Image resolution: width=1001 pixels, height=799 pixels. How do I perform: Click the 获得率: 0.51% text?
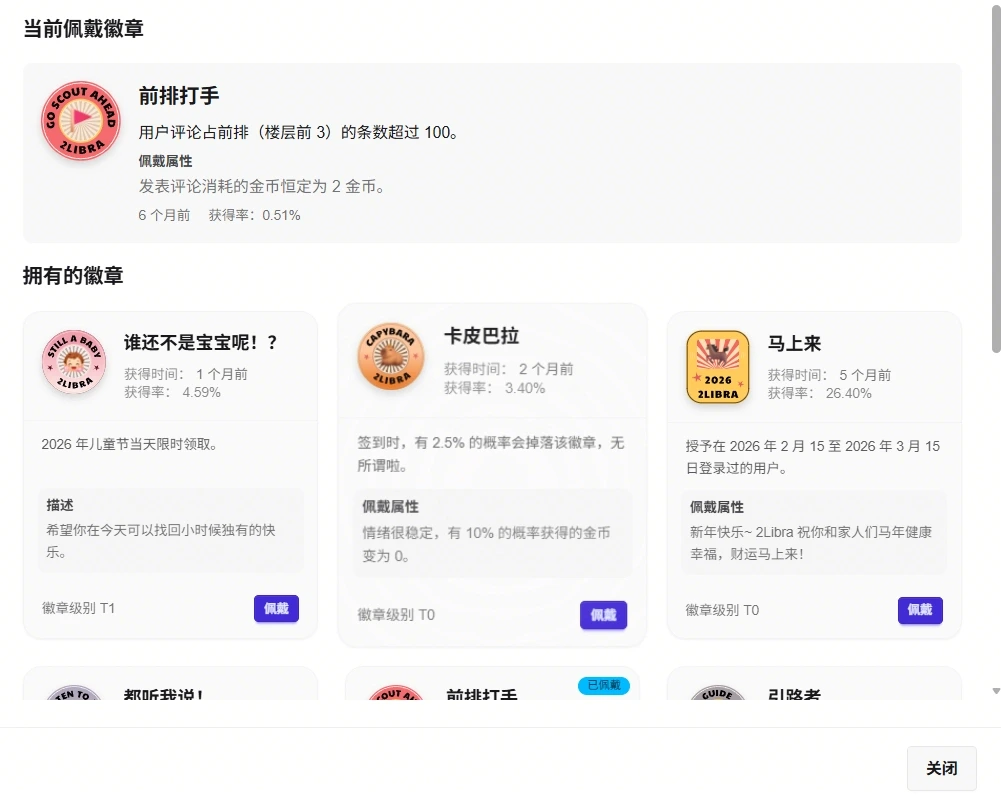[x=255, y=215]
